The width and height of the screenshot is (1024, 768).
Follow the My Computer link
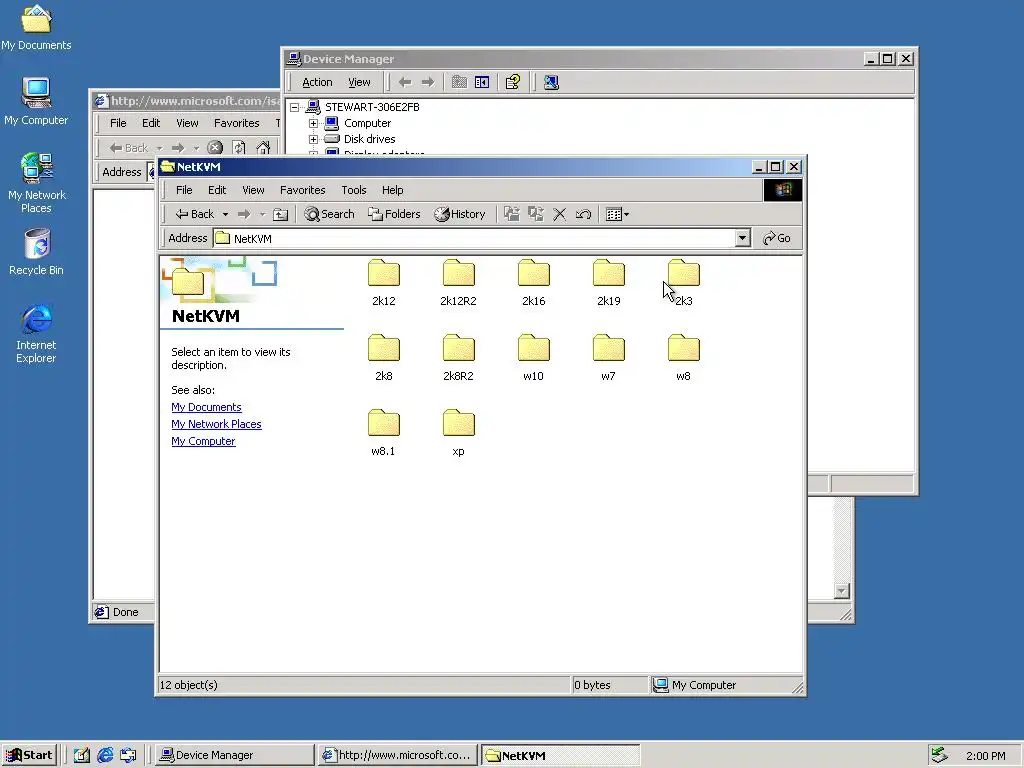(x=203, y=441)
